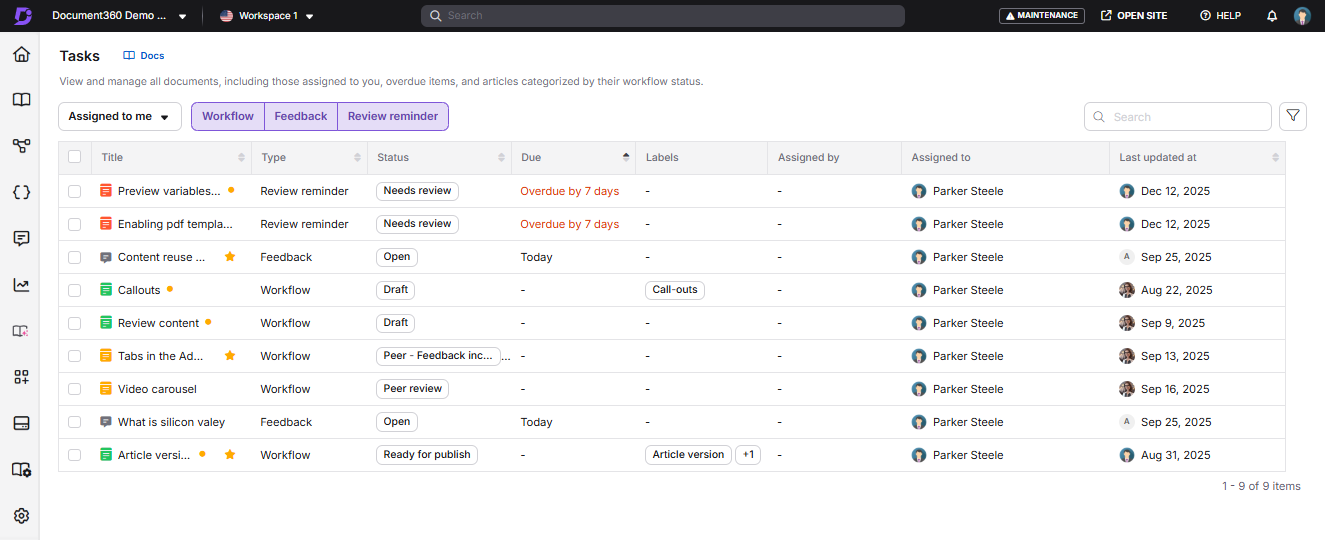The width and height of the screenshot is (1325, 540).
Task: Click red article icon of Preview variables
Action: 106,191
